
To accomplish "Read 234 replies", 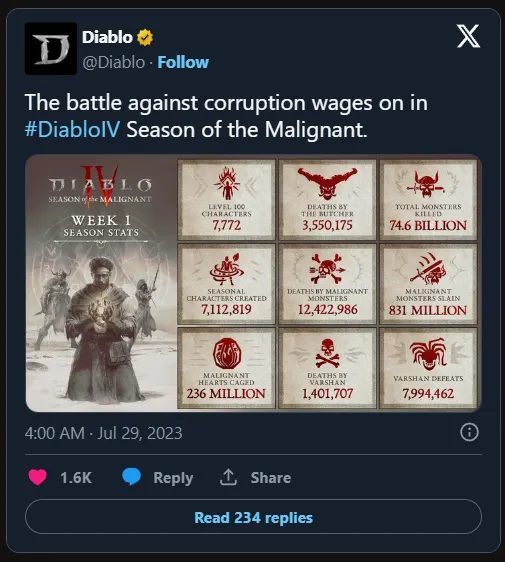I will (253, 517).
